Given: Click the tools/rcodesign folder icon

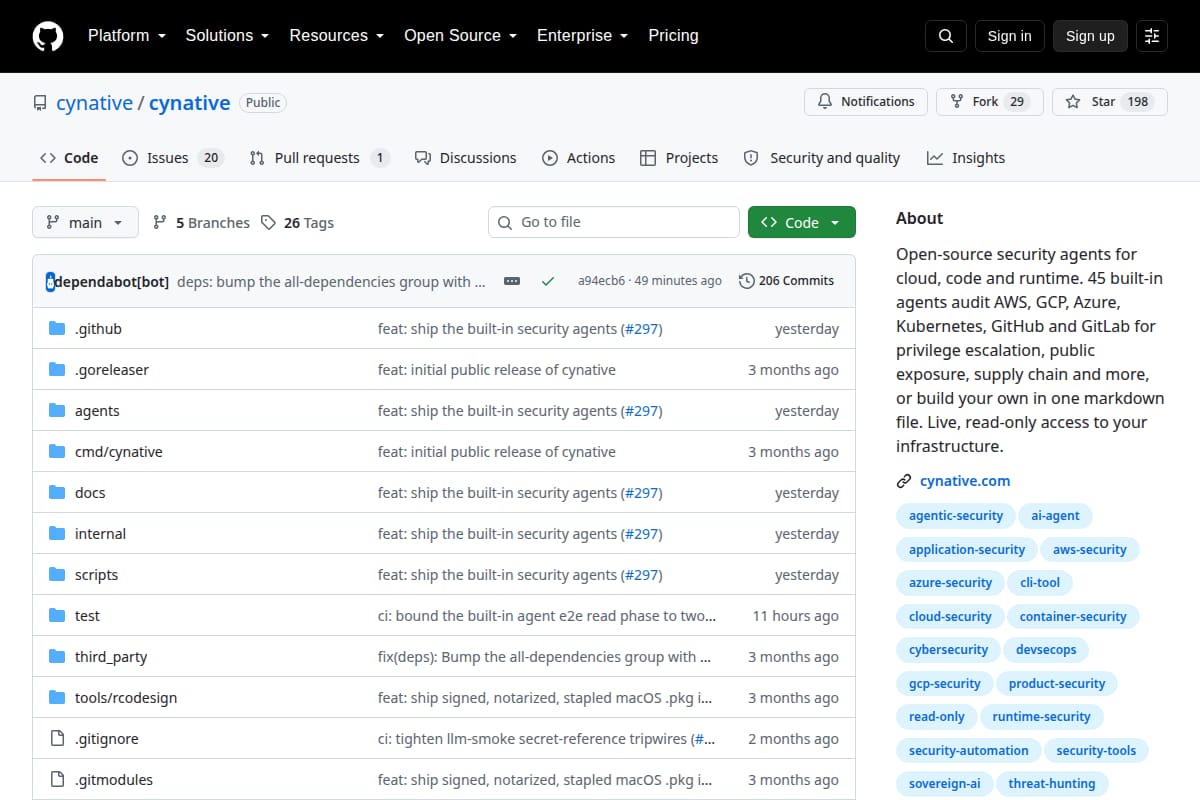Looking at the screenshot, I should point(57,698).
